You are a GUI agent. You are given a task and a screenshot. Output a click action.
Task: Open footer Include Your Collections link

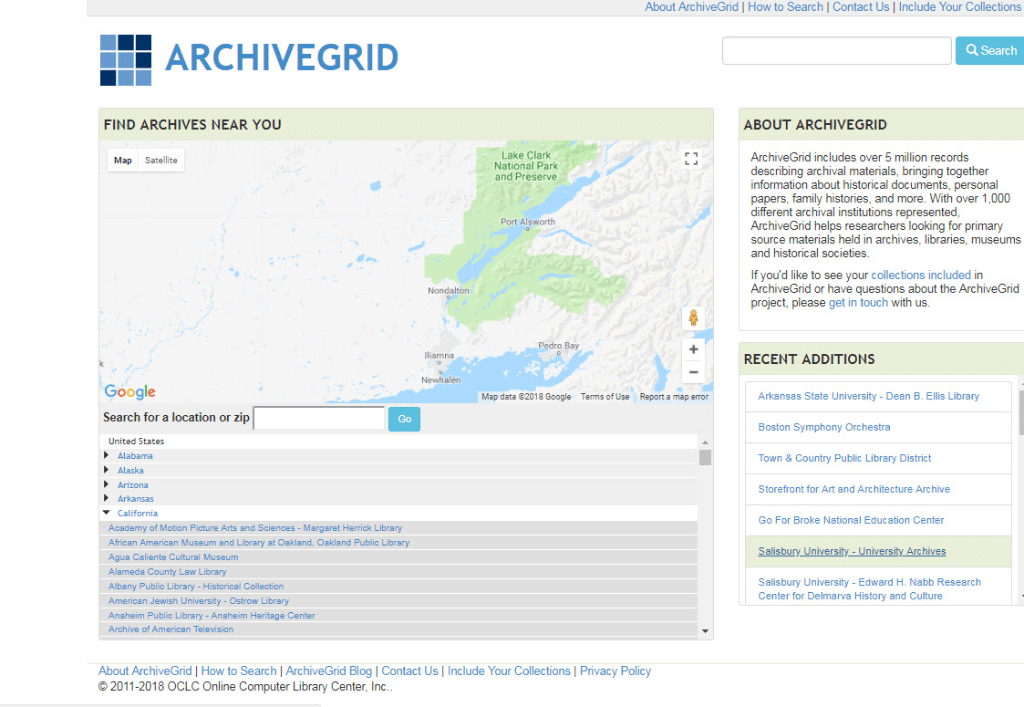509,671
